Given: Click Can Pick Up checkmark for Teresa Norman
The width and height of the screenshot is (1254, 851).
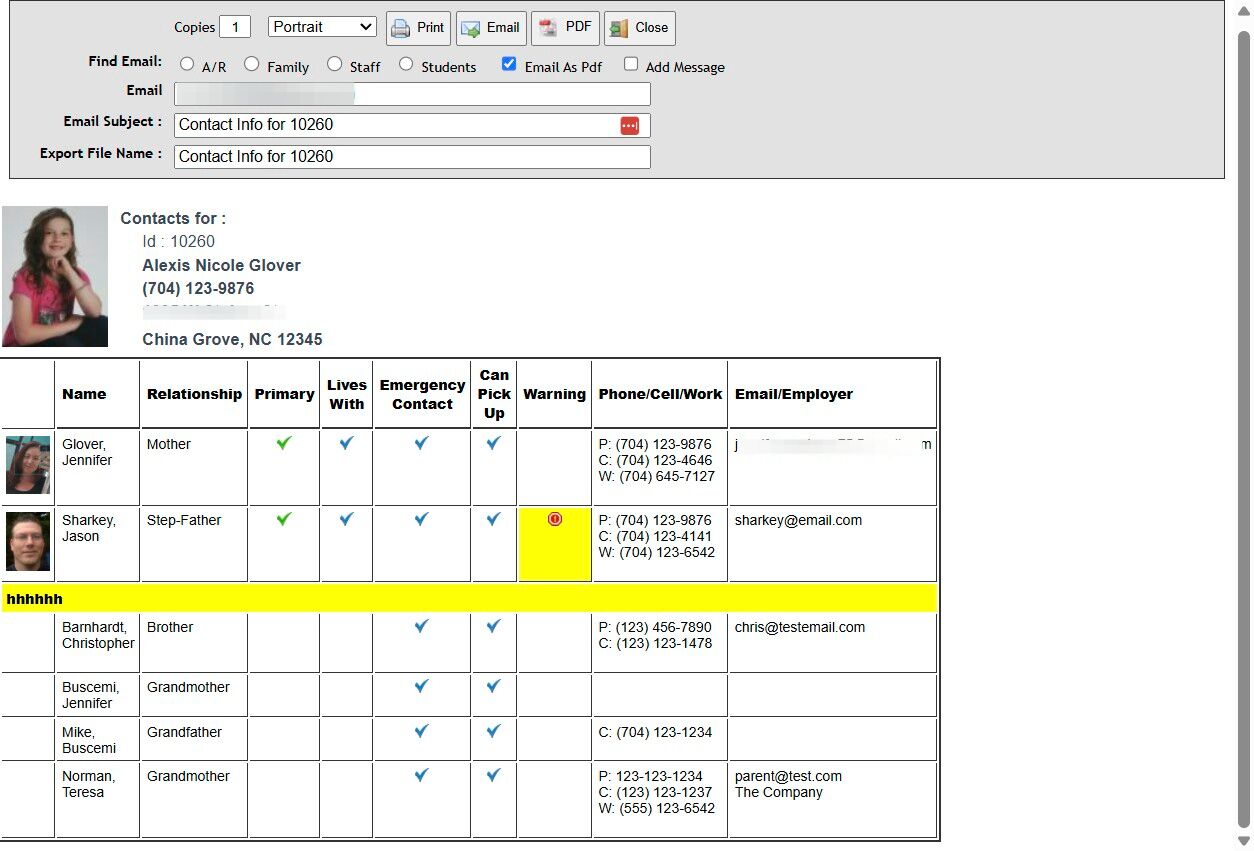Looking at the screenshot, I should 493,775.
